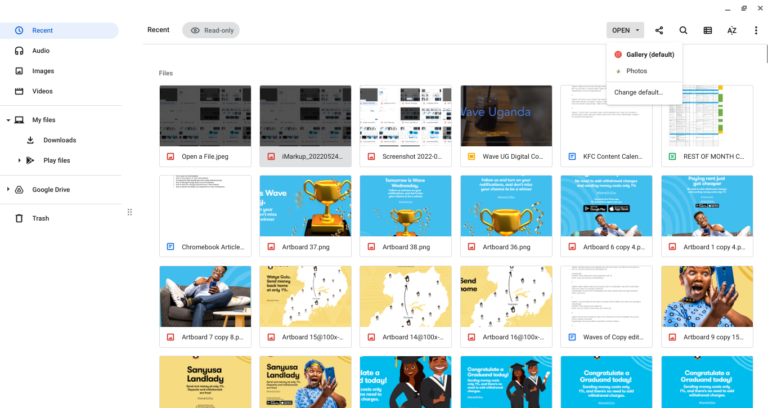The height and width of the screenshot is (408, 768).
Task: Collapse the My files tree arrow
Action: (x=8, y=120)
